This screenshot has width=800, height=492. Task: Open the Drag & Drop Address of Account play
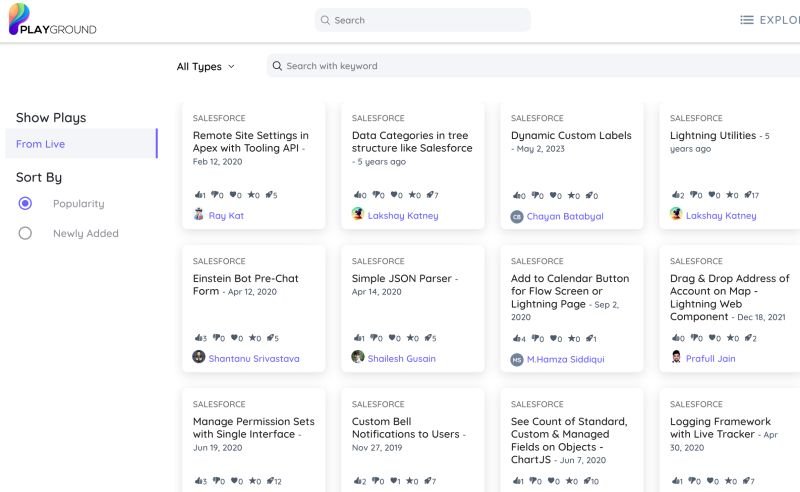coord(730,297)
